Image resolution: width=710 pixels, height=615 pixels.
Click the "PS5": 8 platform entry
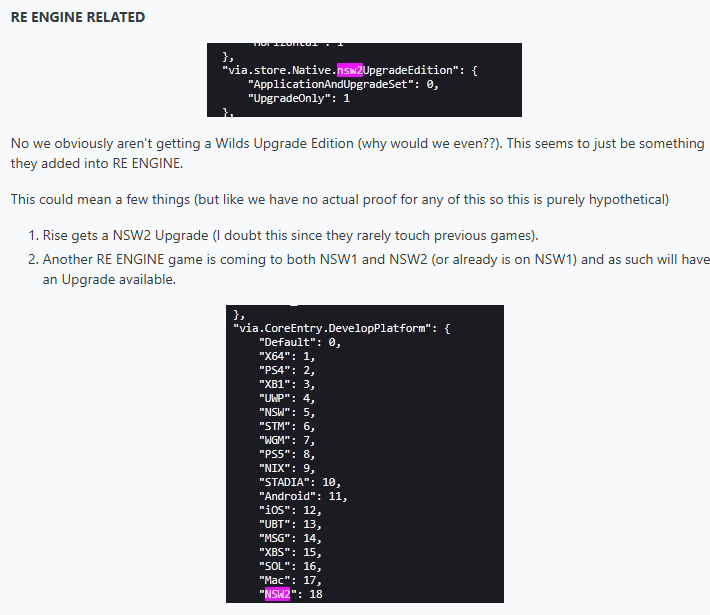click(x=287, y=454)
